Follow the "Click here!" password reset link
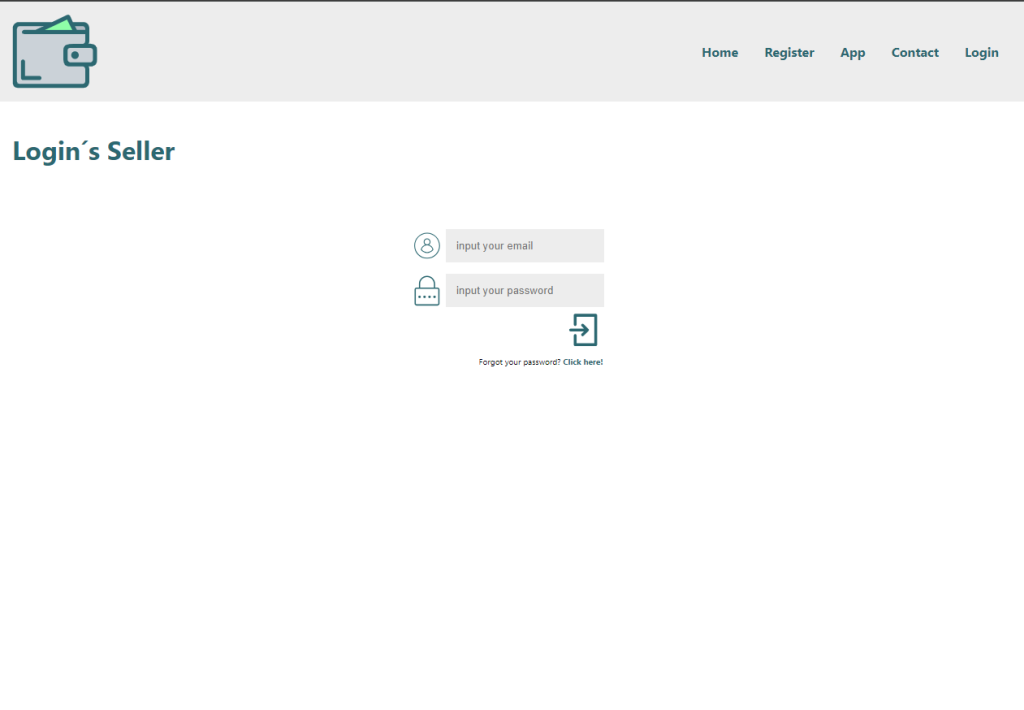 583,362
